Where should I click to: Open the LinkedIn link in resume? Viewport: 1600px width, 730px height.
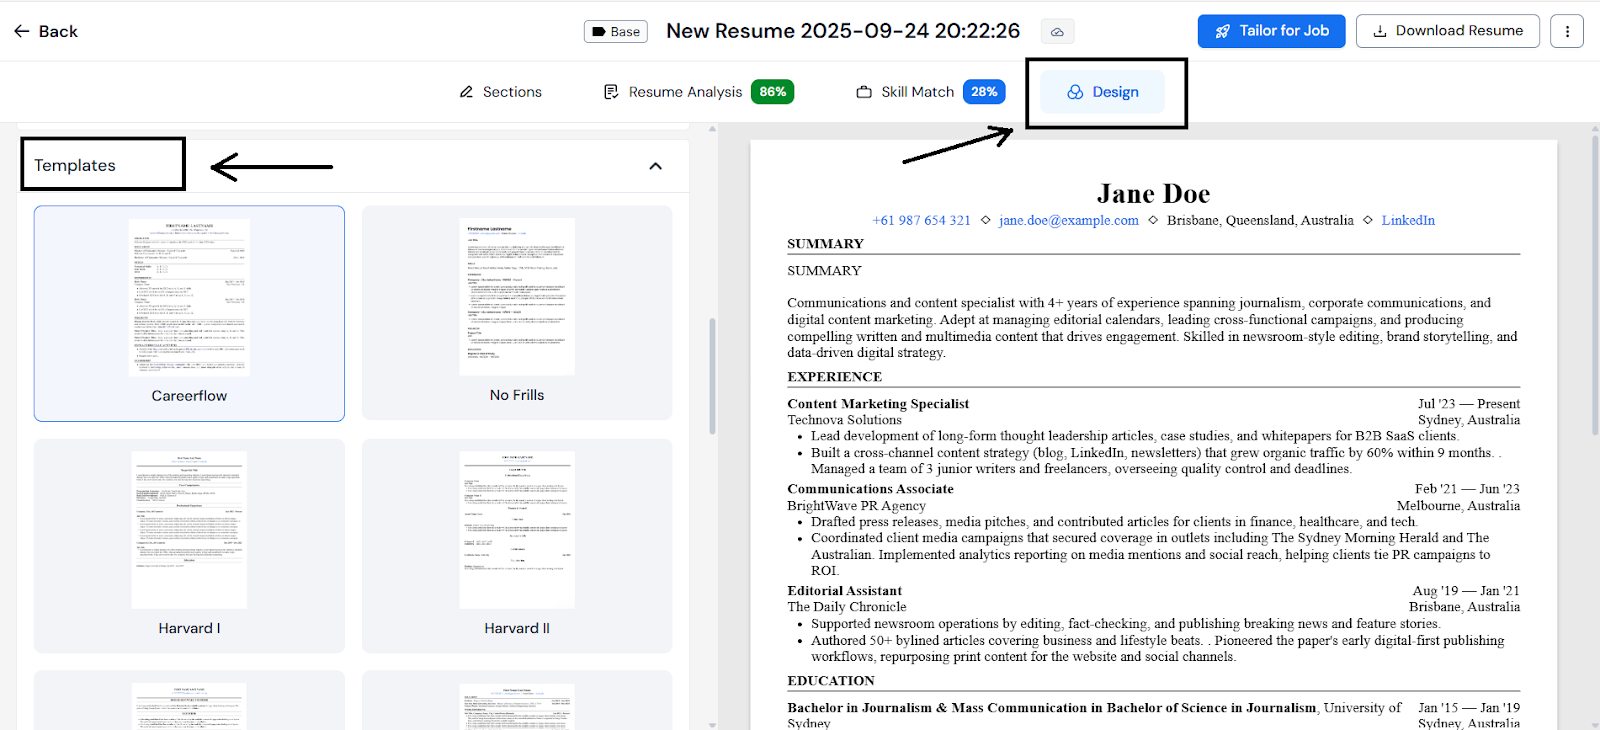(1408, 221)
